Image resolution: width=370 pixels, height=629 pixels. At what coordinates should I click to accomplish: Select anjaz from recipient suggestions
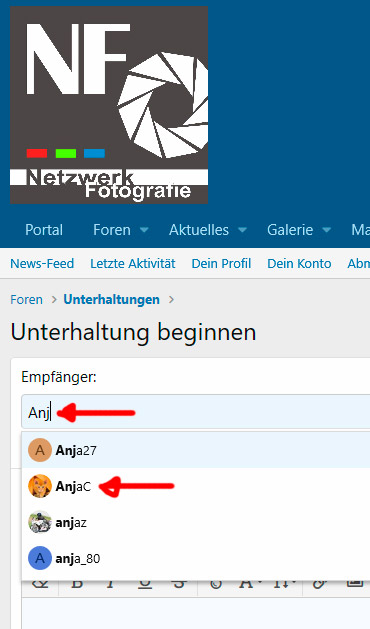(x=196, y=522)
